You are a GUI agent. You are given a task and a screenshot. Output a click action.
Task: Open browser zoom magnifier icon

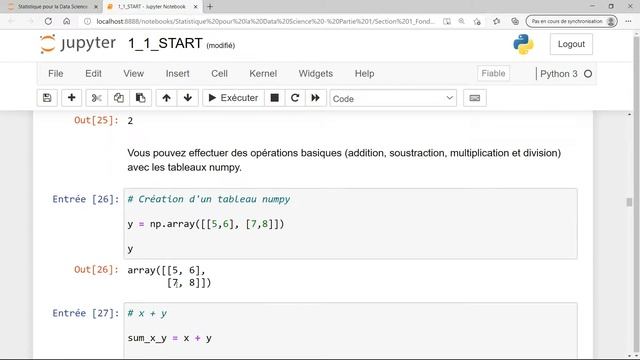pyautogui.click(x=462, y=21)
